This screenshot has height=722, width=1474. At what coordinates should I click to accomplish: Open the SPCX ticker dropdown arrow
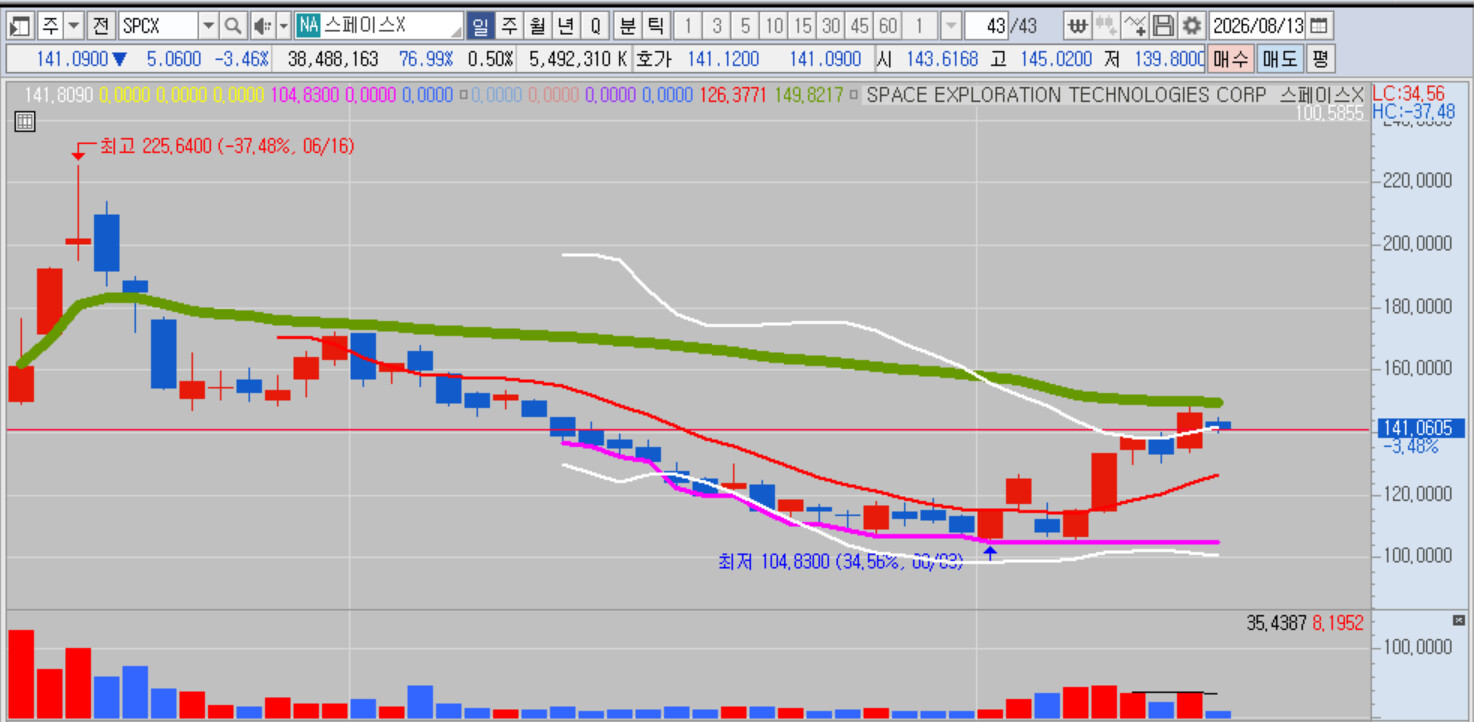tap(208, 25)
